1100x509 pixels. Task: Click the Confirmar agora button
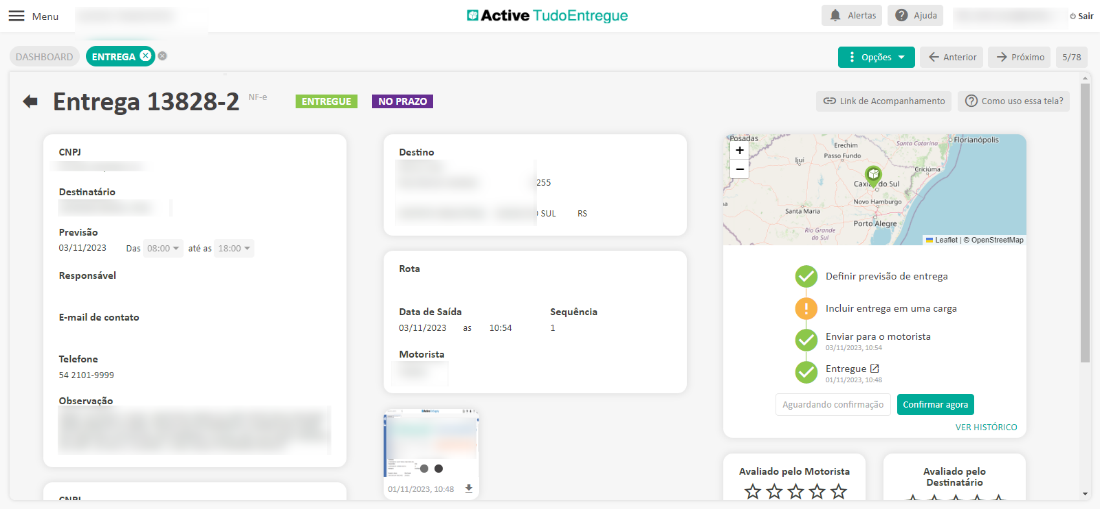(x=935, y=405)
